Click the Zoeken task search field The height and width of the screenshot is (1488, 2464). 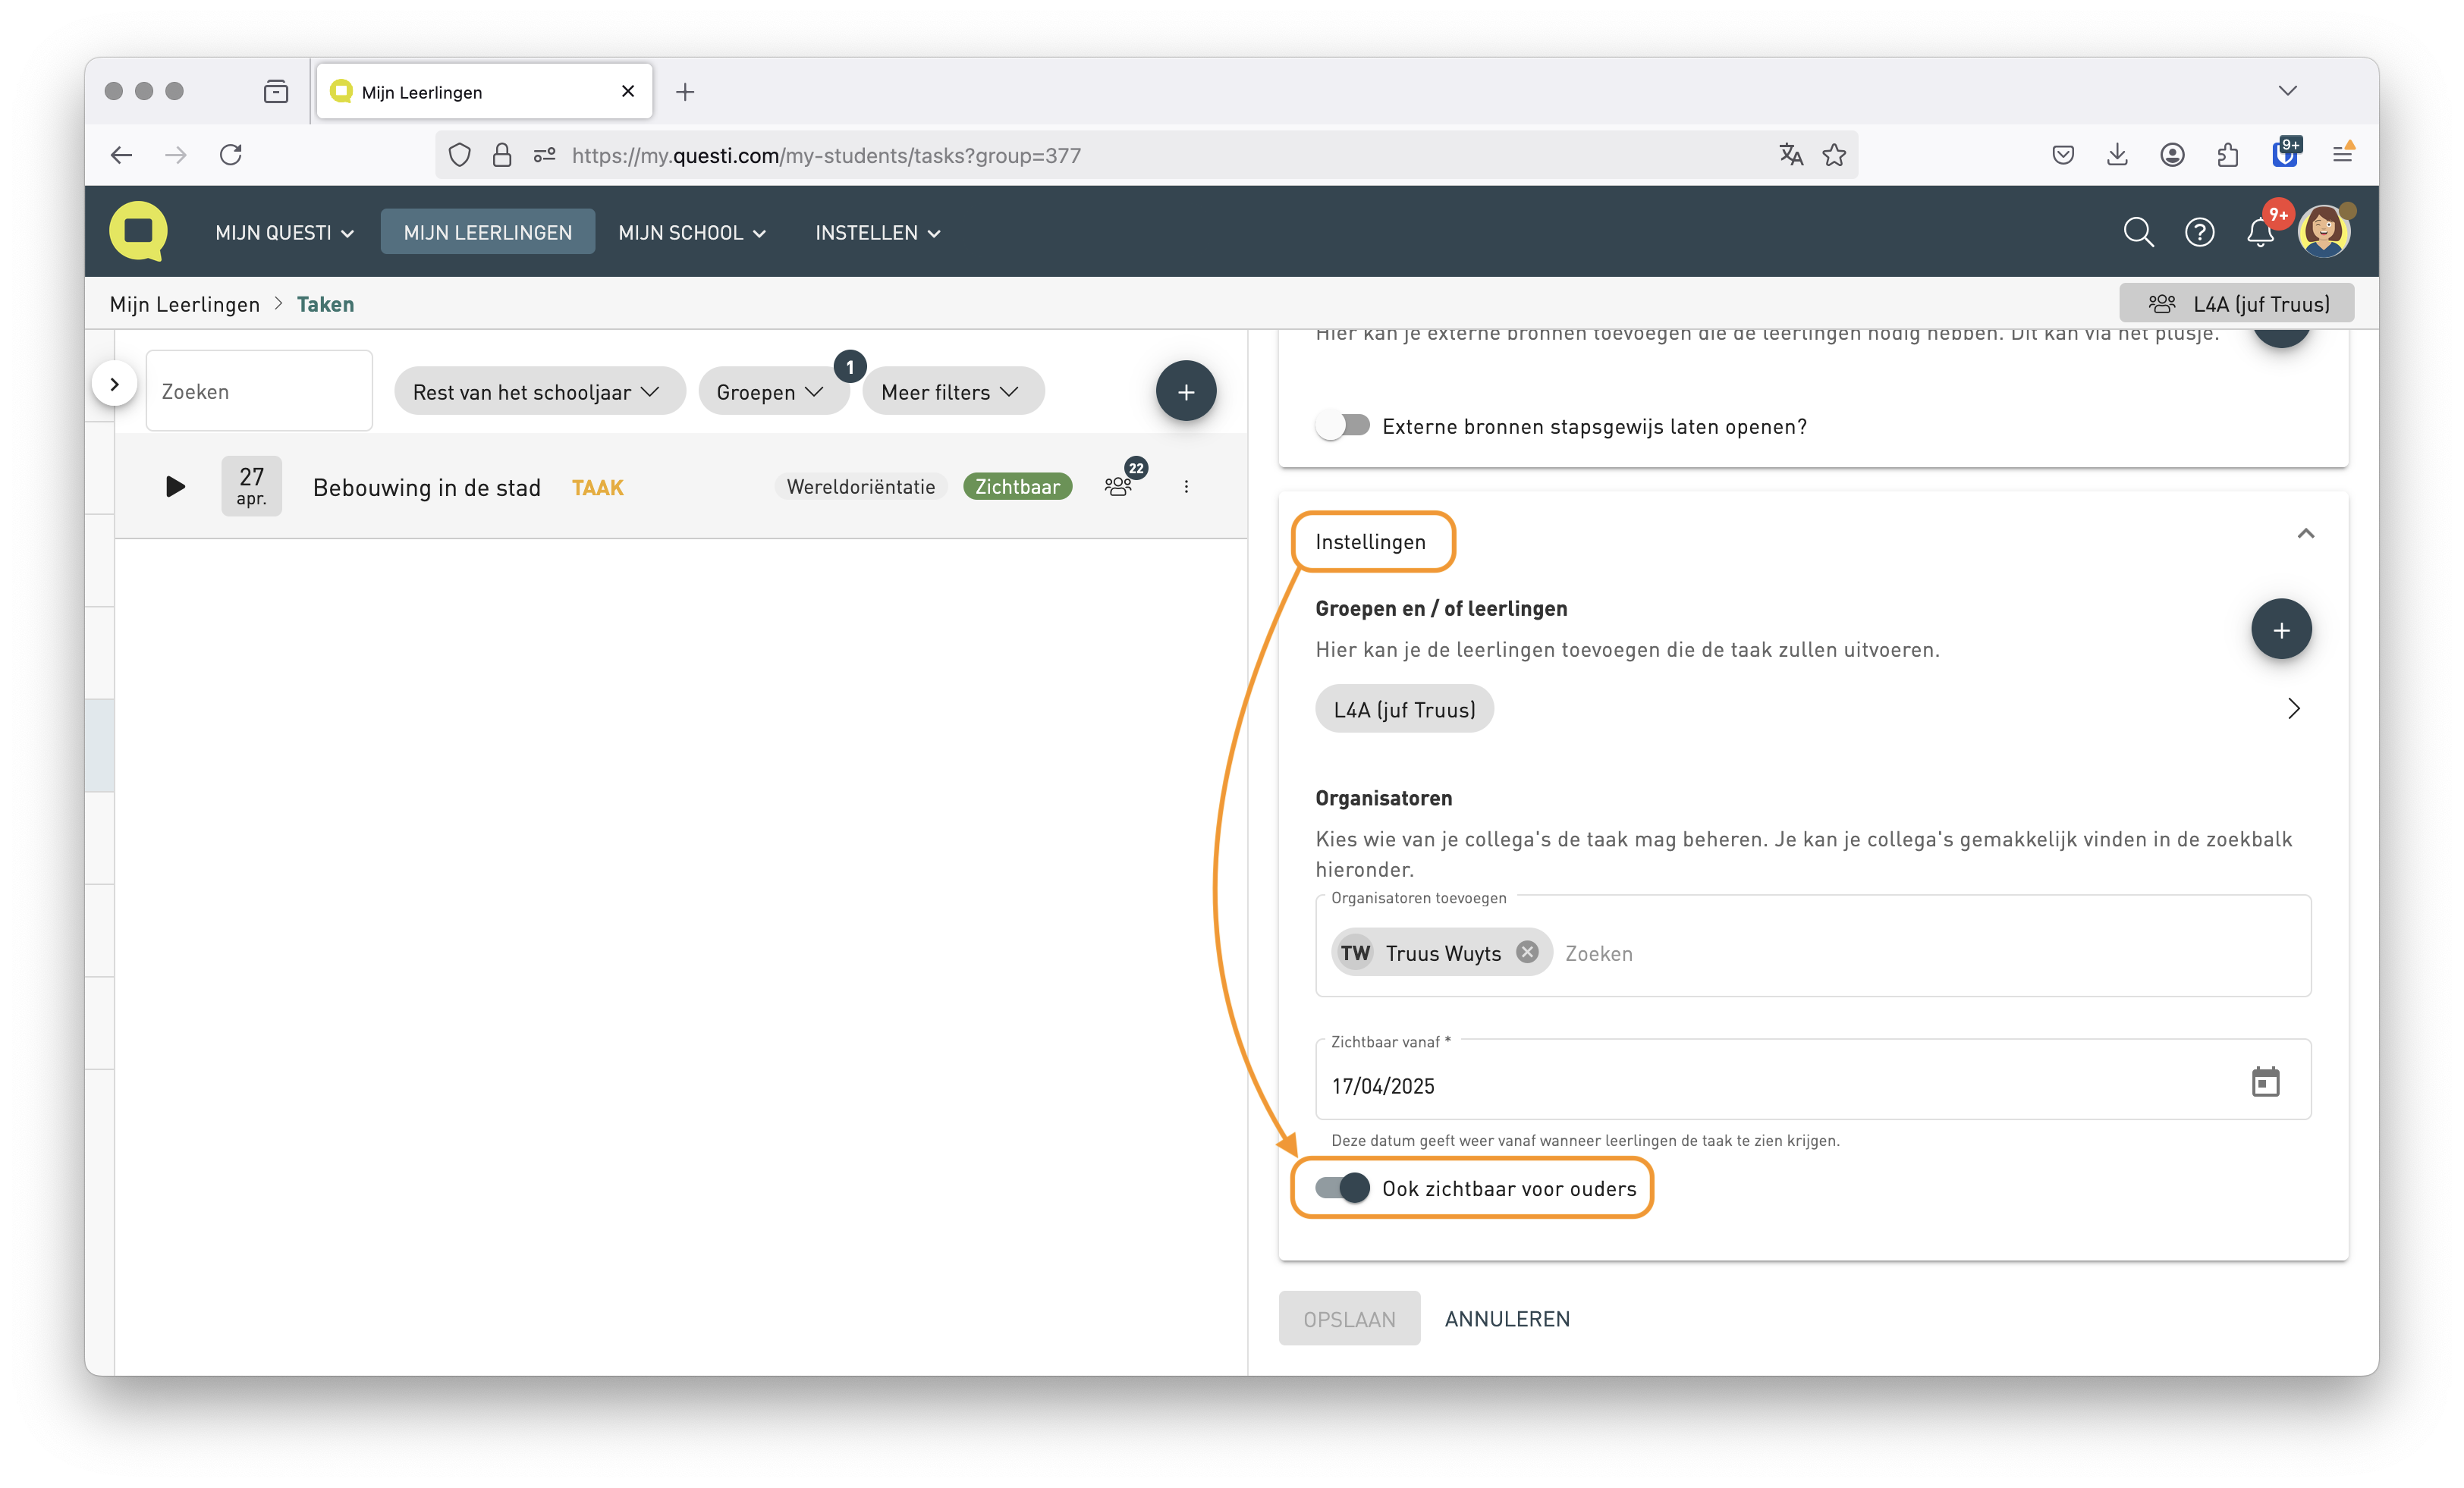pyautogui.click(x=259, y=392)
